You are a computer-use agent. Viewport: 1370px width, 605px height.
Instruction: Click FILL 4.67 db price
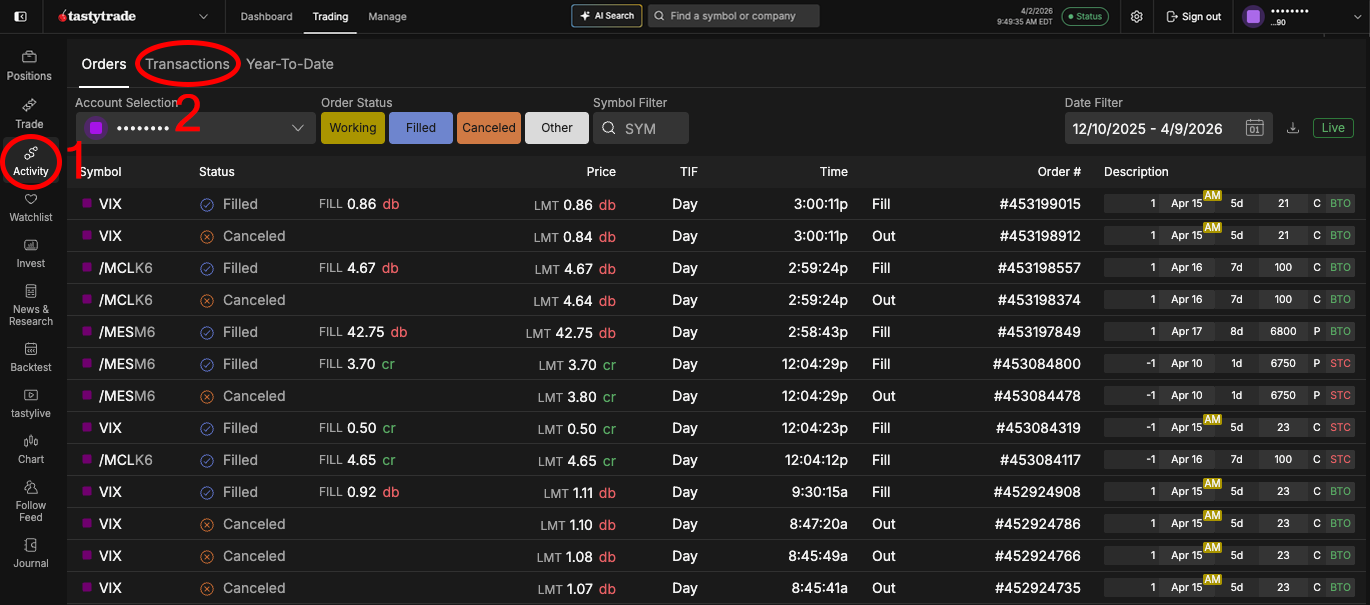click(x=359, y=268)
